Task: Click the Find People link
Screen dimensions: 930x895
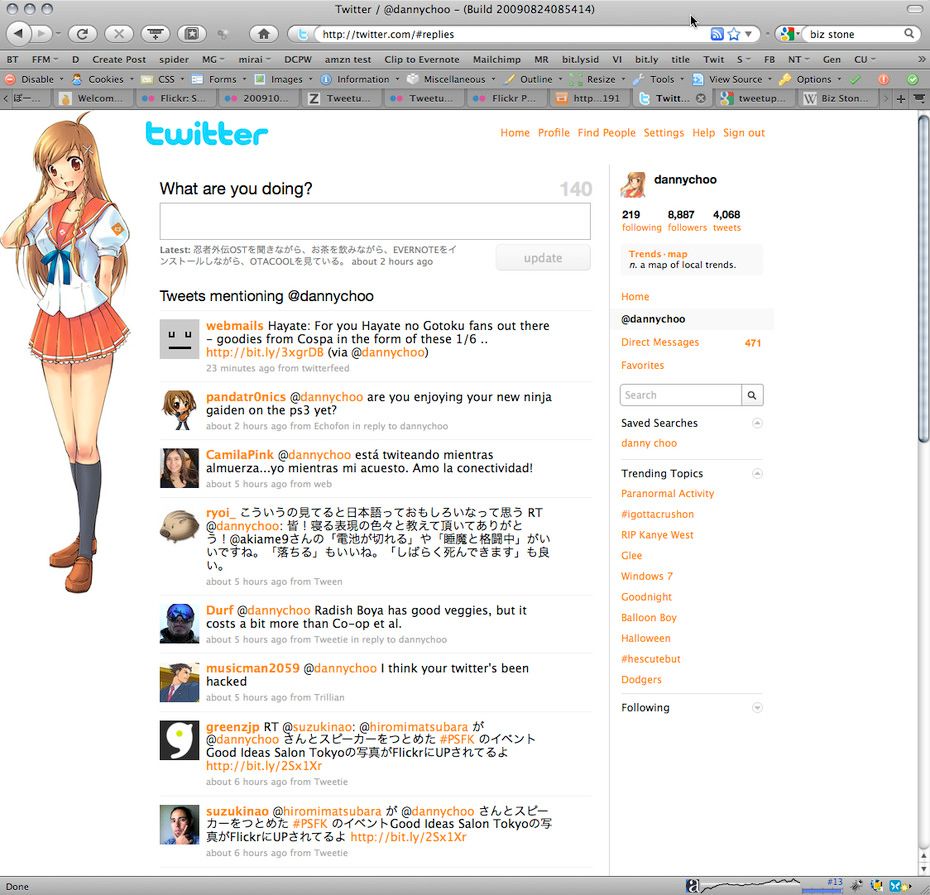Action: tap(606, 133)
